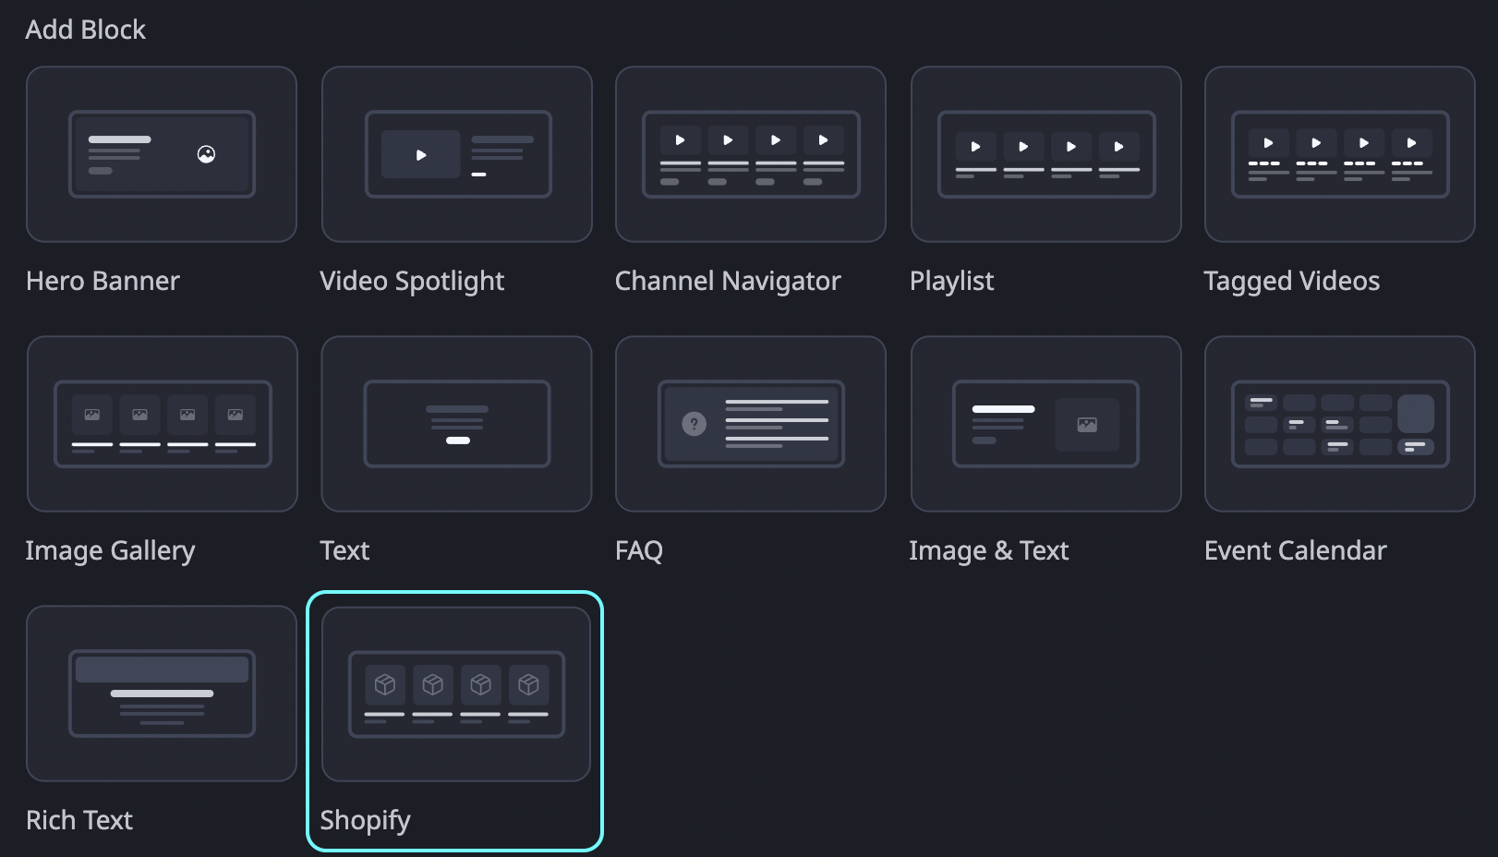Select the Hero Banner block
The height and width of the screenshot is (857, 1498).
point(161,154)
